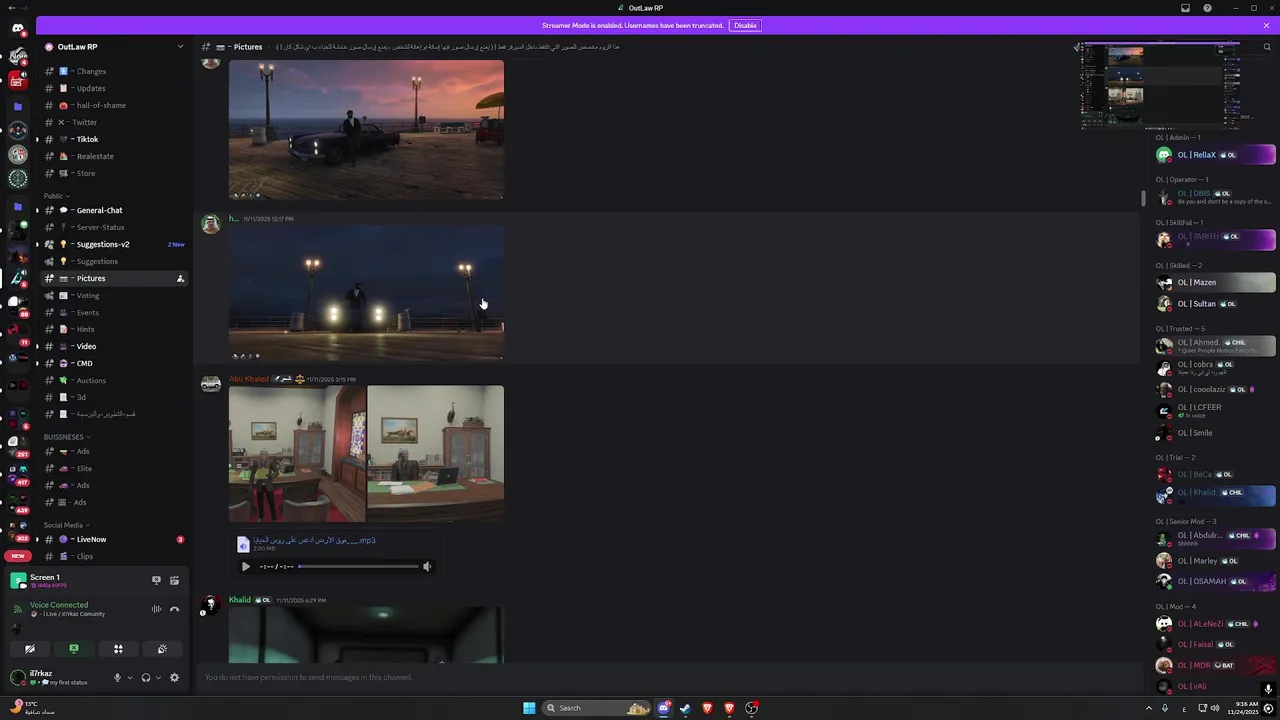Mute the microphone
The image size is (1280, 720).
(117, 677)
